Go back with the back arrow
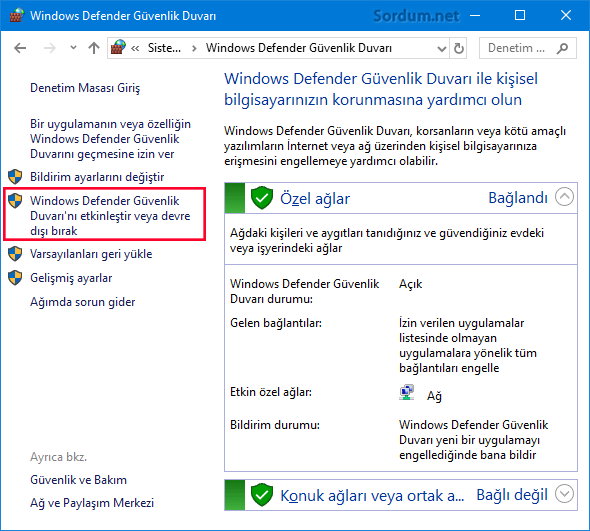The width and height of the screenshot is (590, 531). (20, 48)
